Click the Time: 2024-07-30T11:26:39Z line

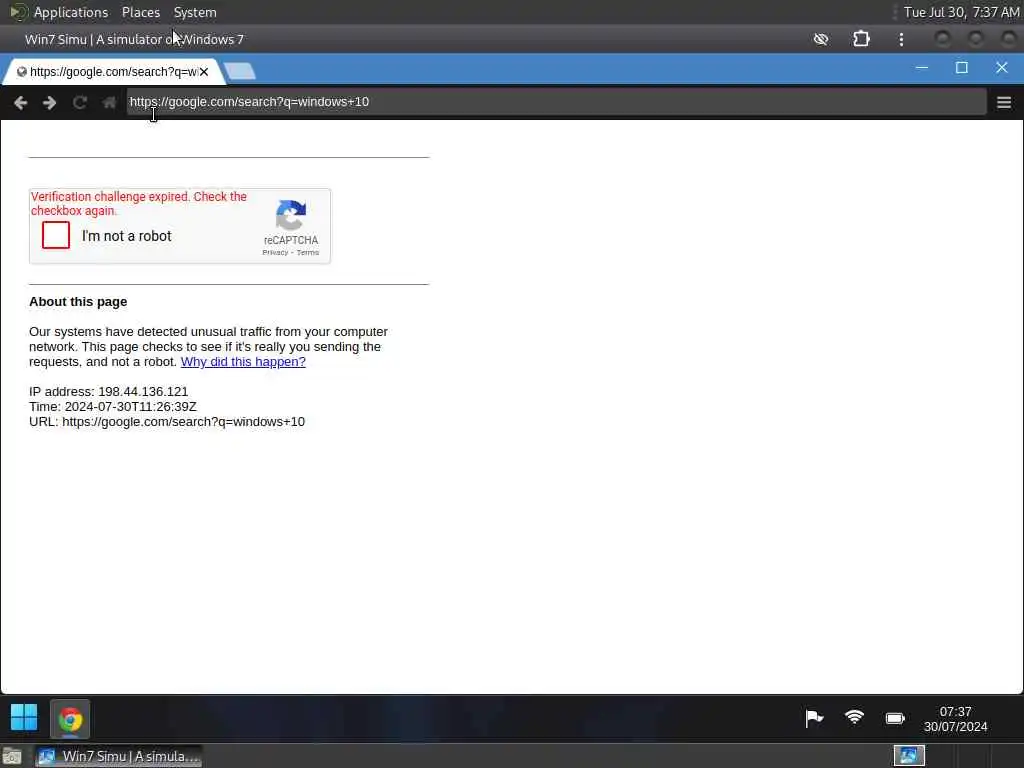click(x=112, y=407)
